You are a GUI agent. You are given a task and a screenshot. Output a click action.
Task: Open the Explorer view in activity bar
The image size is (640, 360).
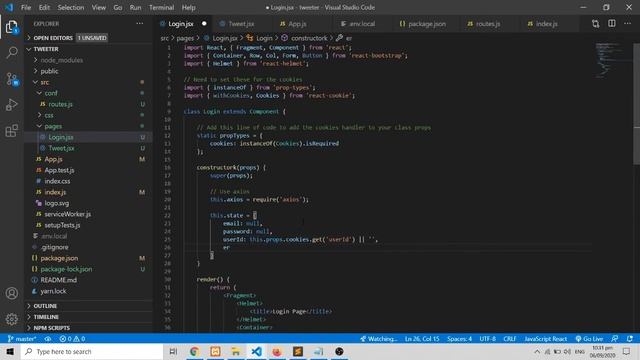tap(11, 27)
